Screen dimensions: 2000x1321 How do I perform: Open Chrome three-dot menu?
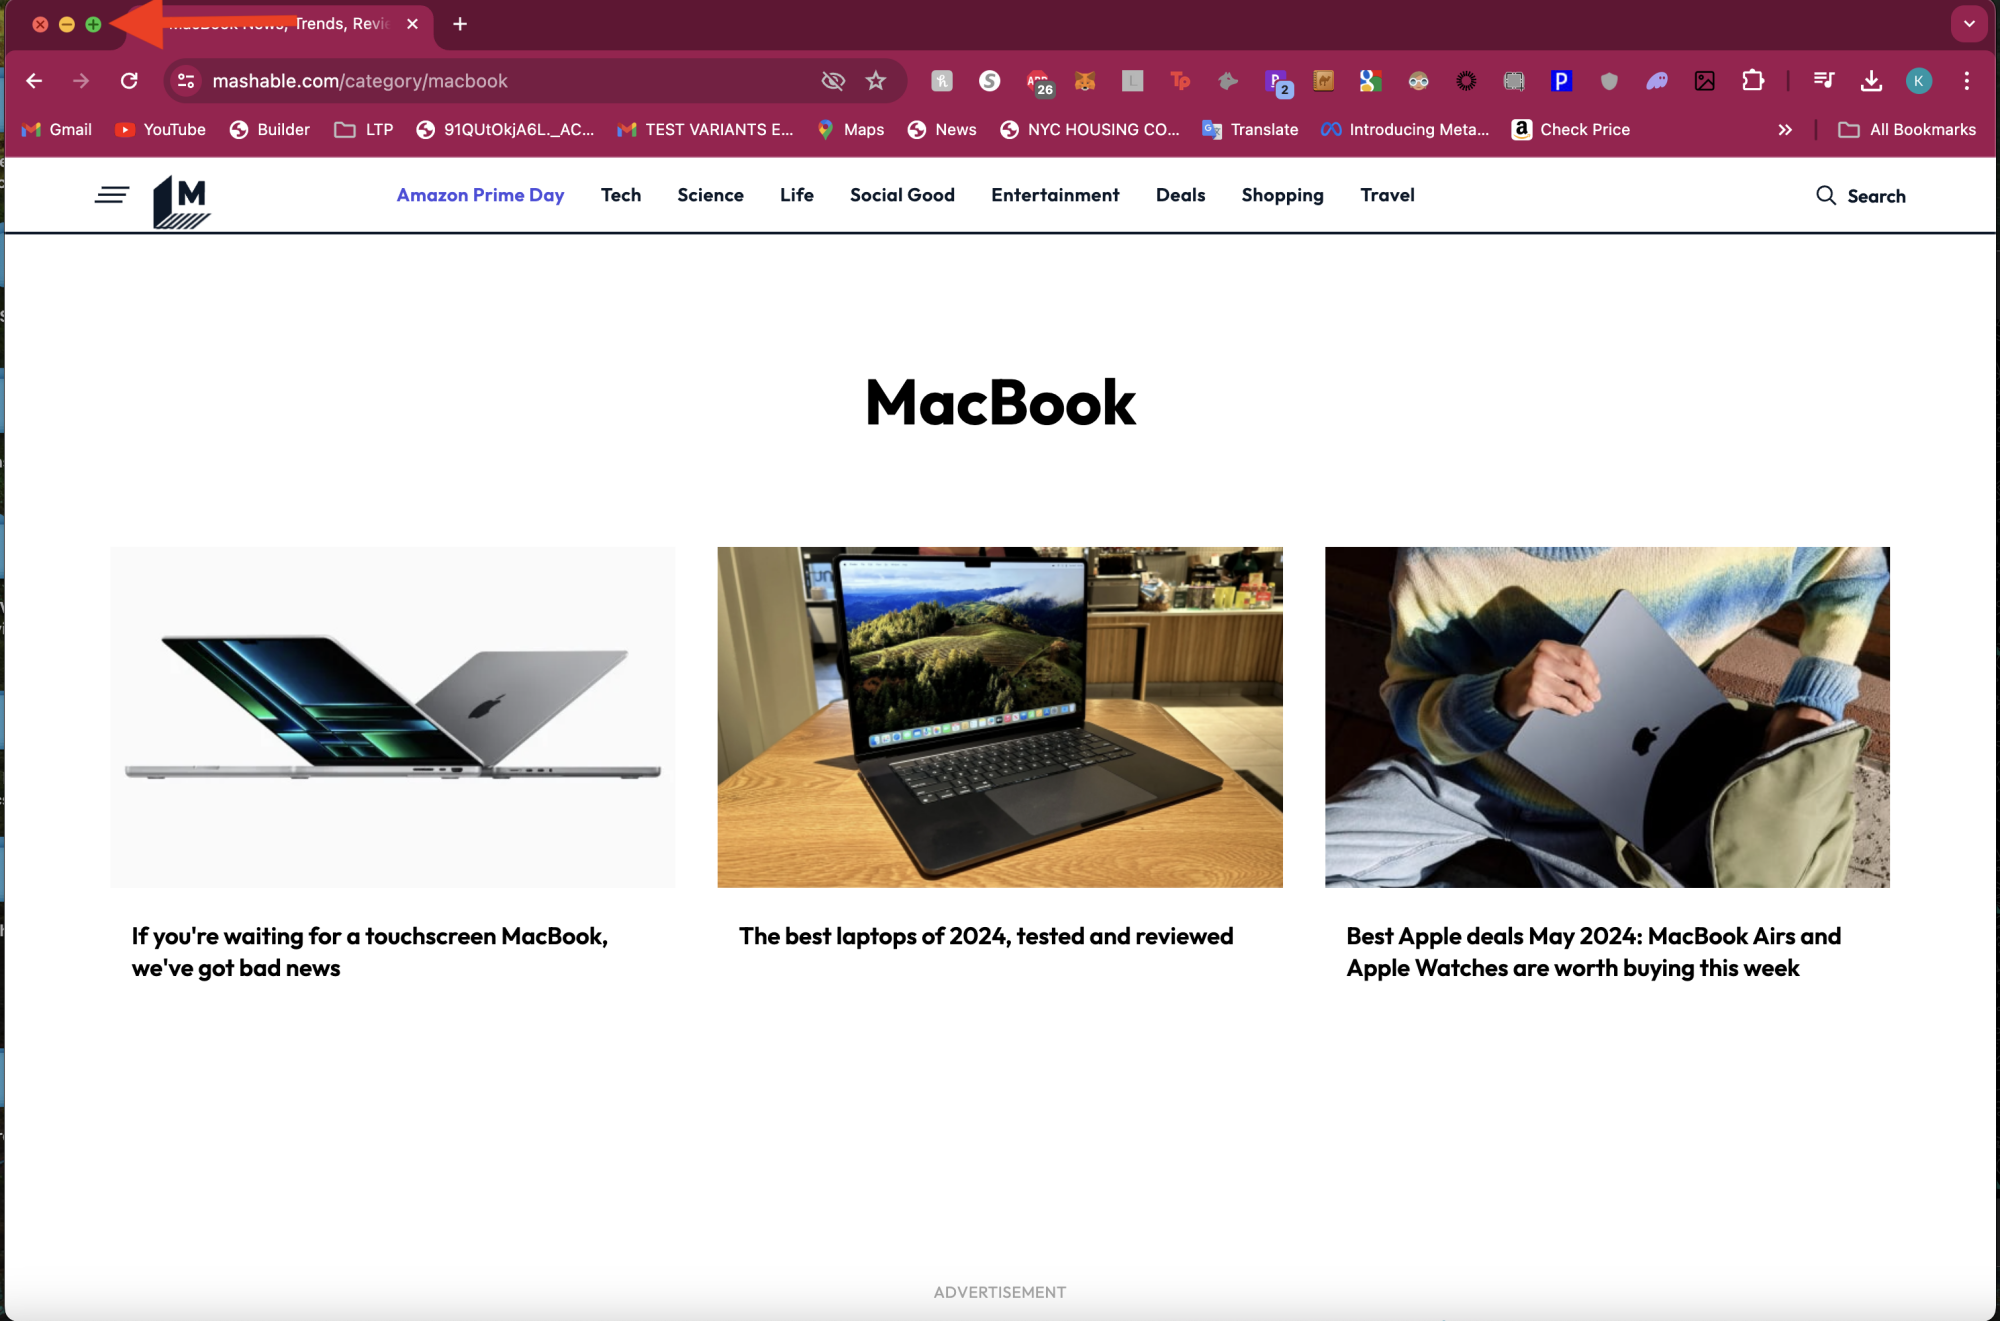click(1966, 81)
